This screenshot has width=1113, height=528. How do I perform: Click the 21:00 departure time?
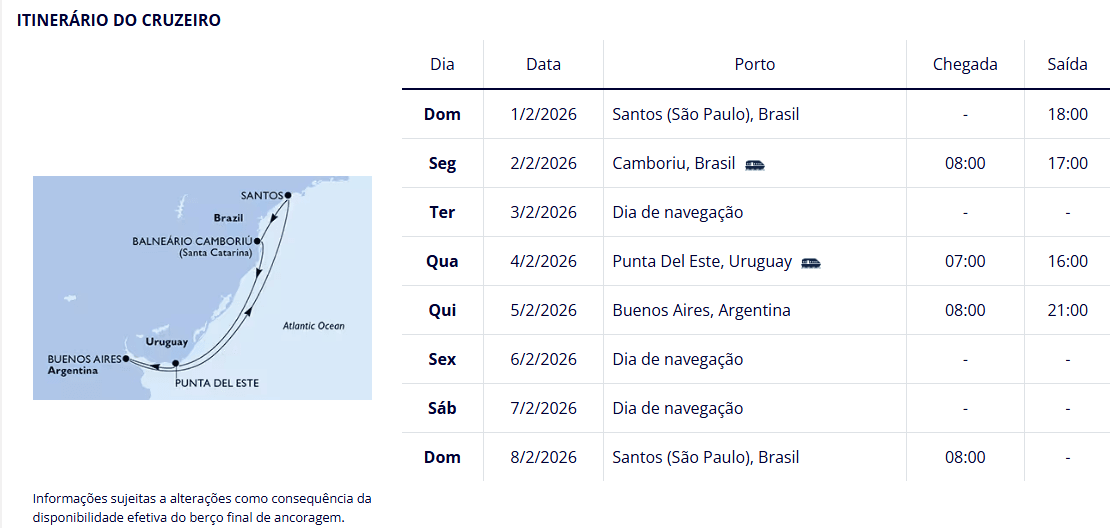pyautogui.click(x=1067, y=310)
